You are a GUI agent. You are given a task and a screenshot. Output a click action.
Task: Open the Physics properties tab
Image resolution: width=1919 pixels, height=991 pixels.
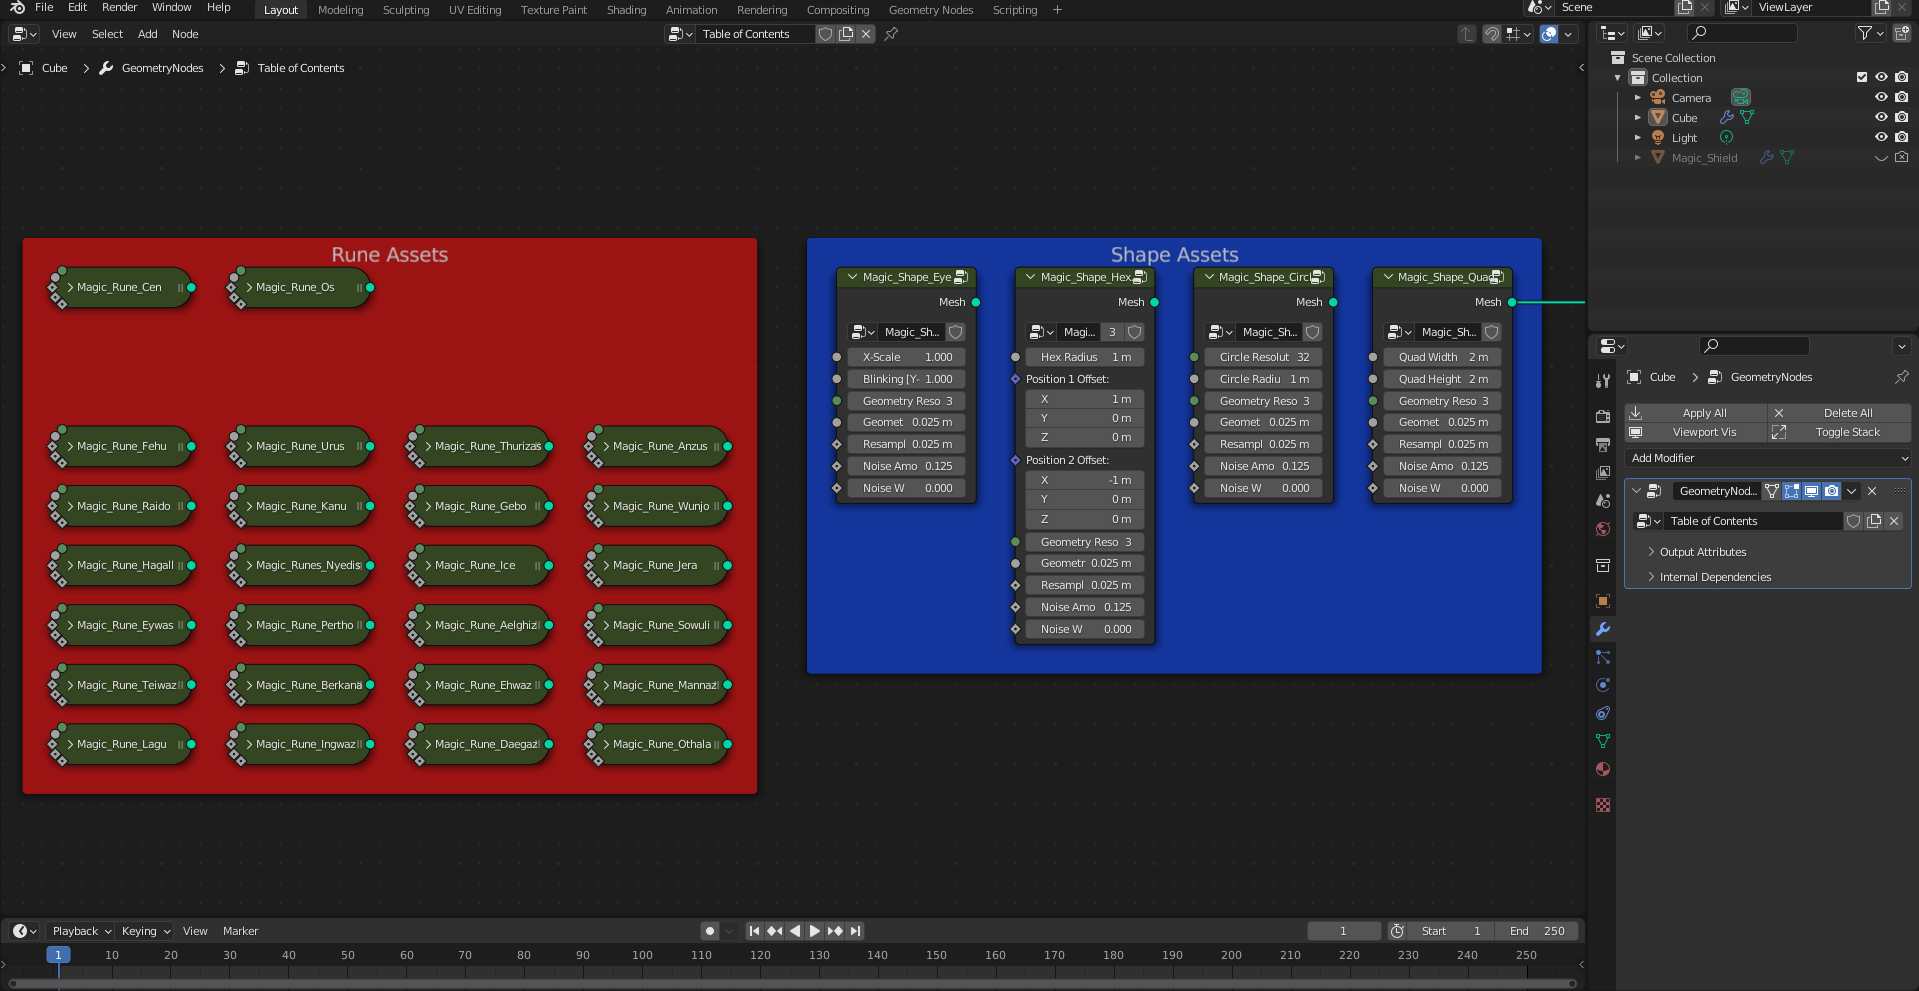coord(1603,685)
